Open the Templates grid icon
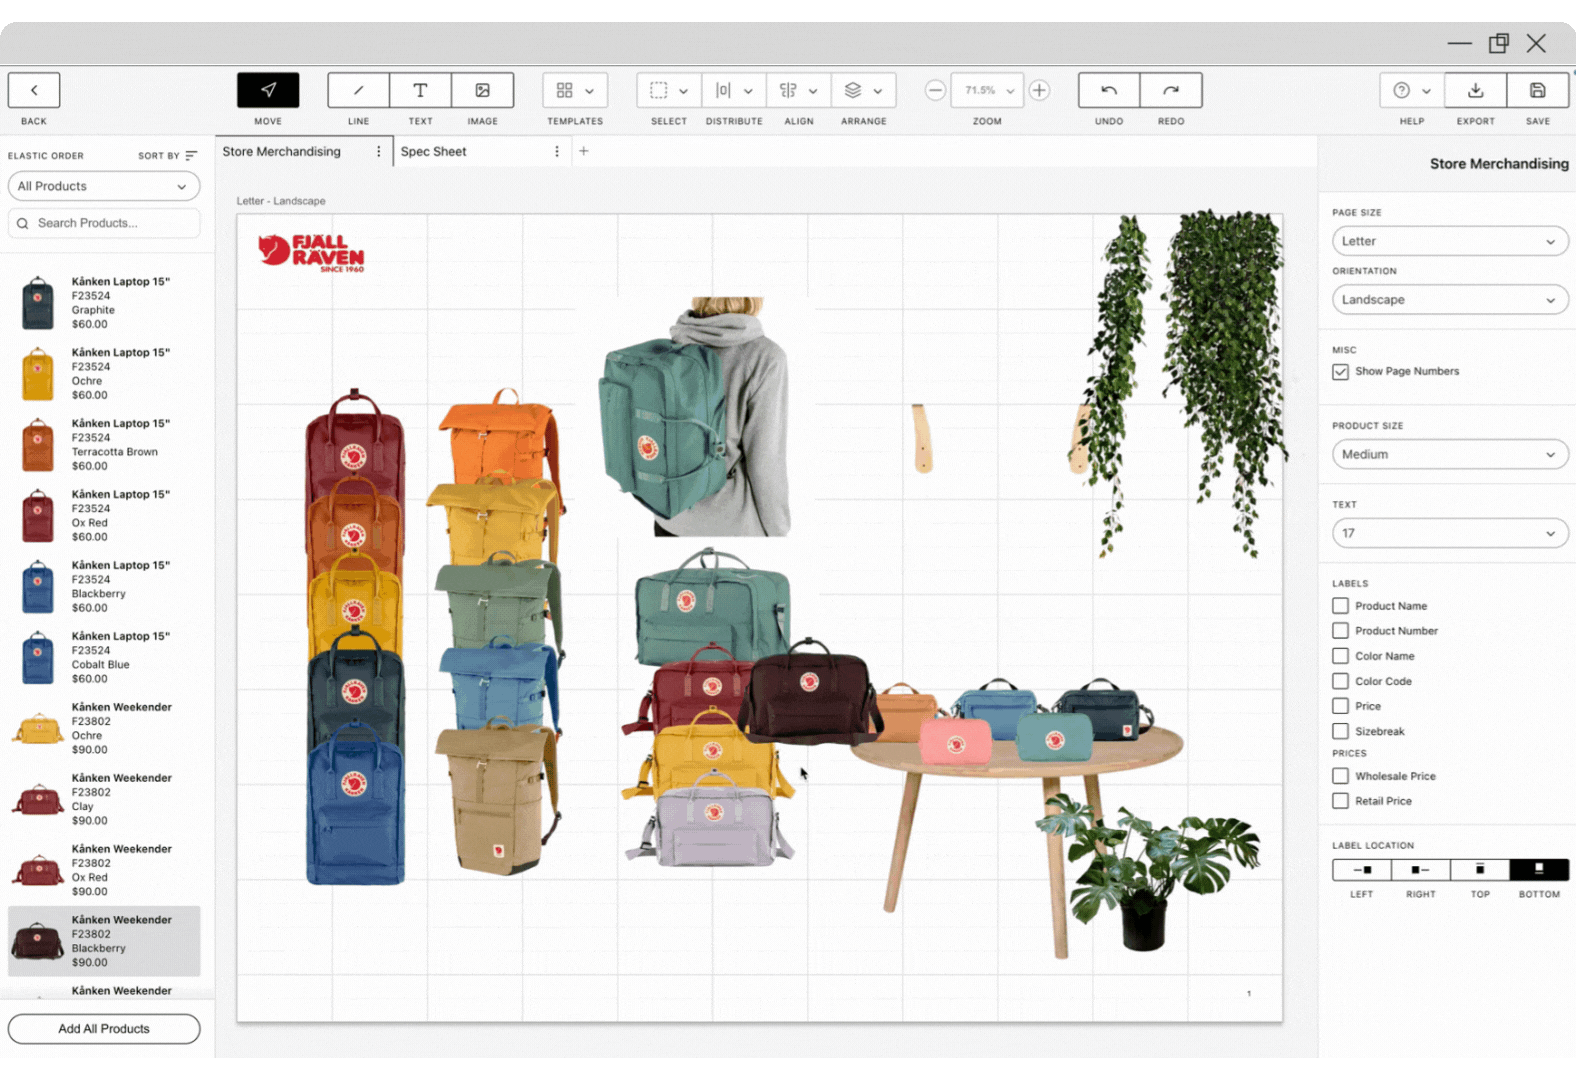This screenshot has height=1080, width=1576. (x=564, y=90)
